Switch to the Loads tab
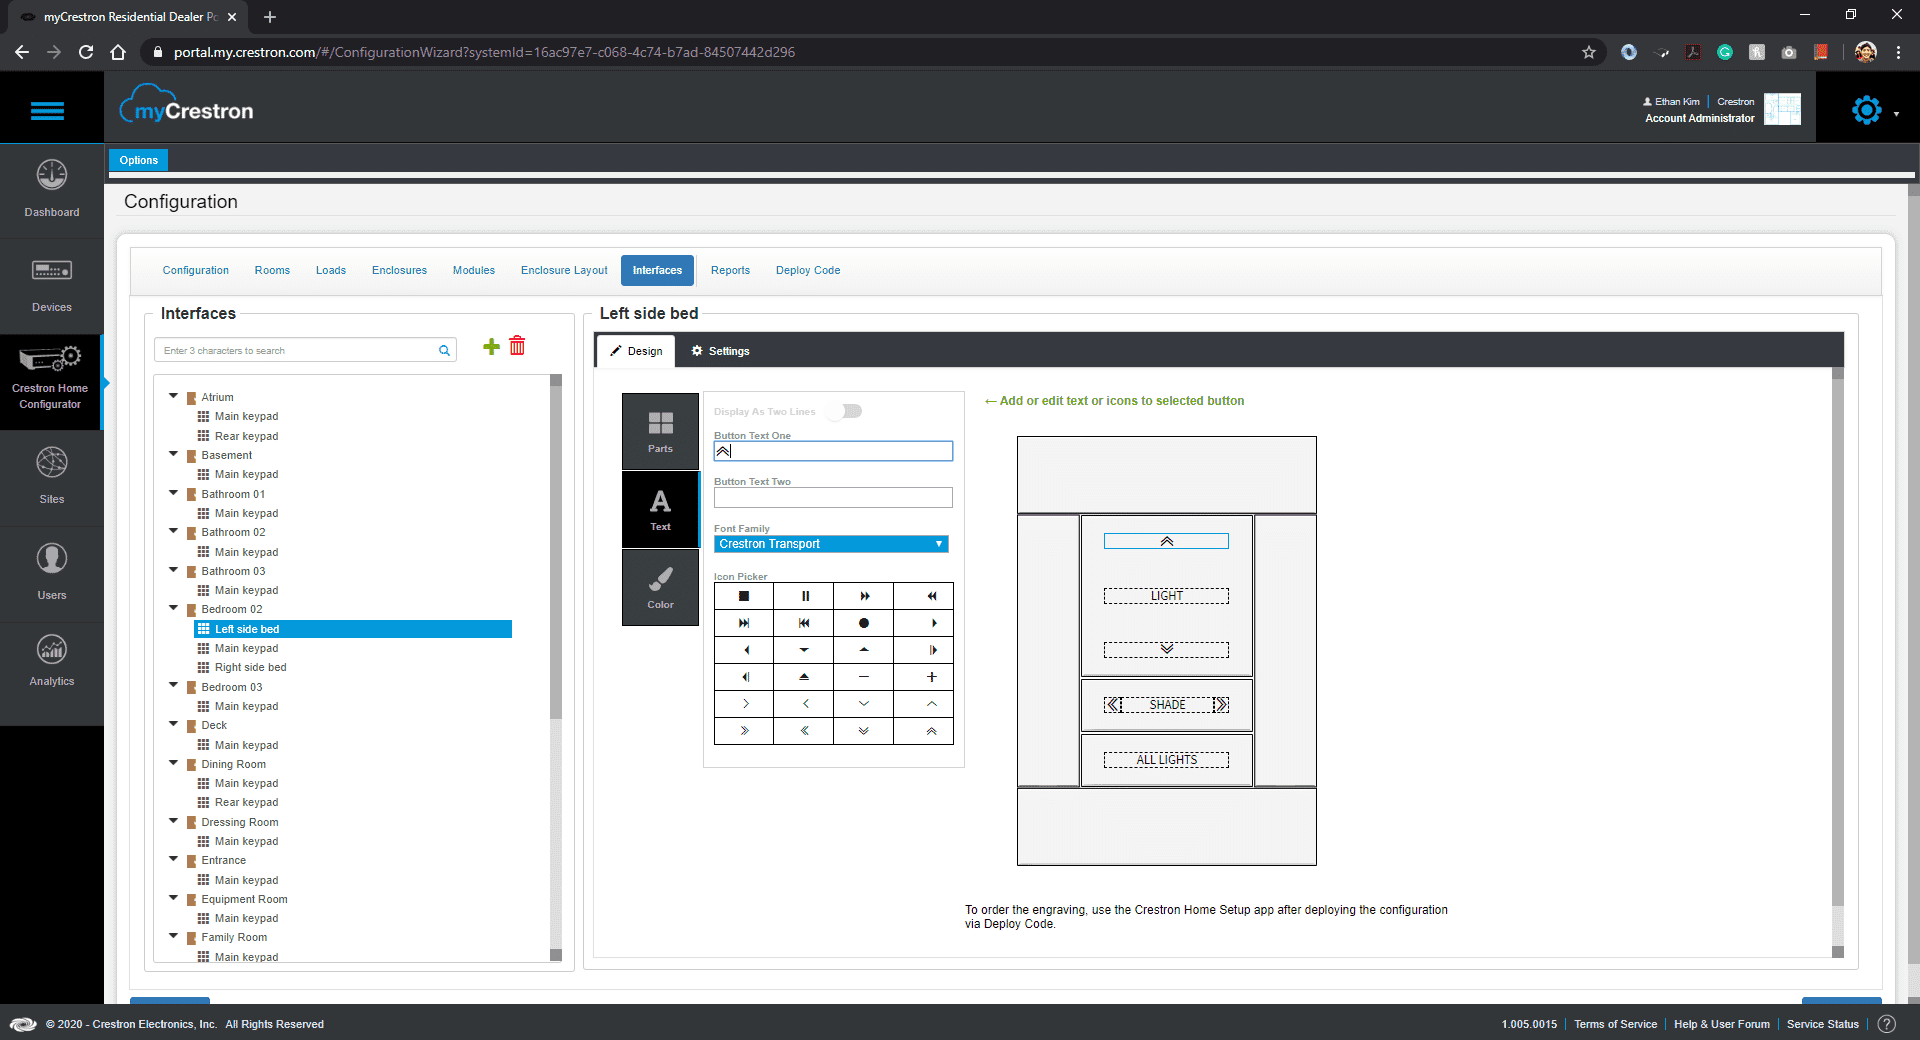The height and width of the screenshot is (1040, 1920). pyautogui.click(x=331, y=270)
